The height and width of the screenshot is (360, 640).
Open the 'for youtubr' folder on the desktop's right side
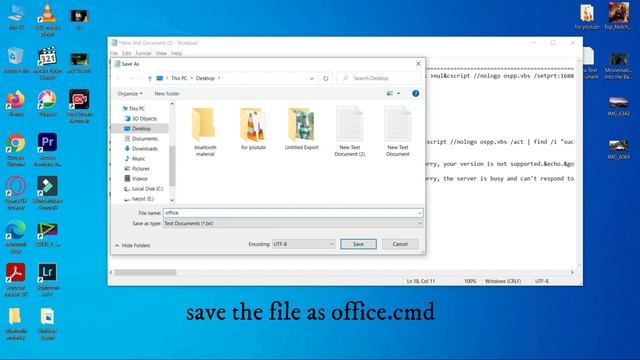pos(587,17)
